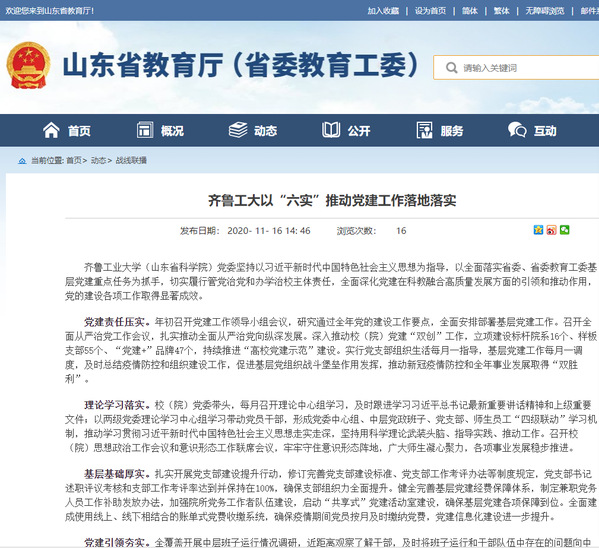599x548 pixels.
Task: Click article title 齐鲁工大以“六实”
Action: click(x=332, y=200)
